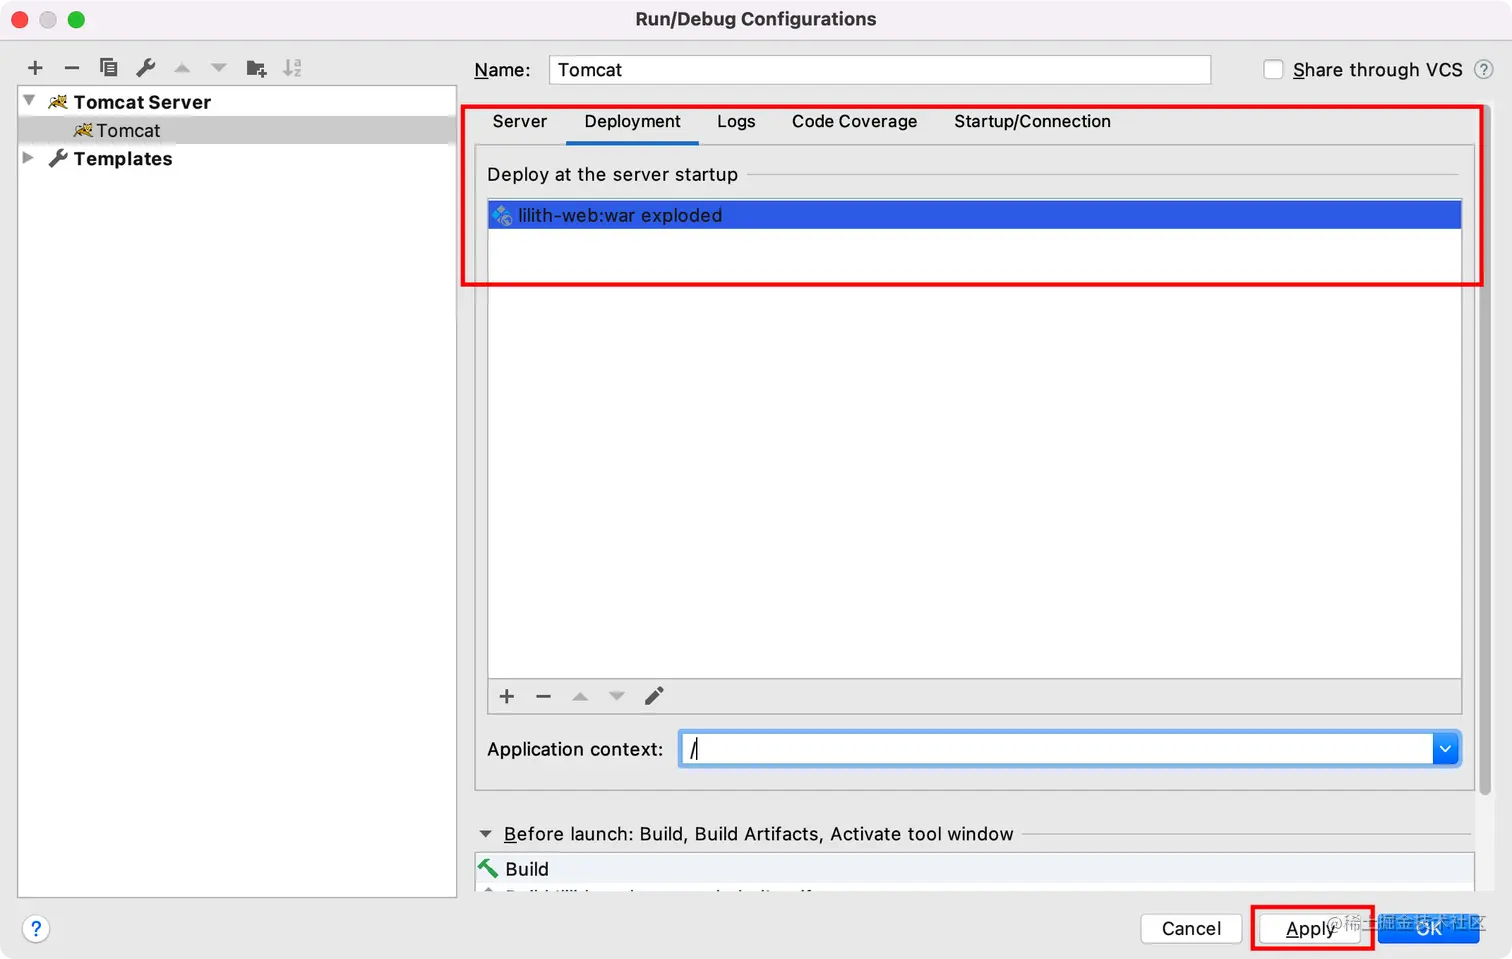Move configuration down in the left toolbar

(x=219, y=68)
